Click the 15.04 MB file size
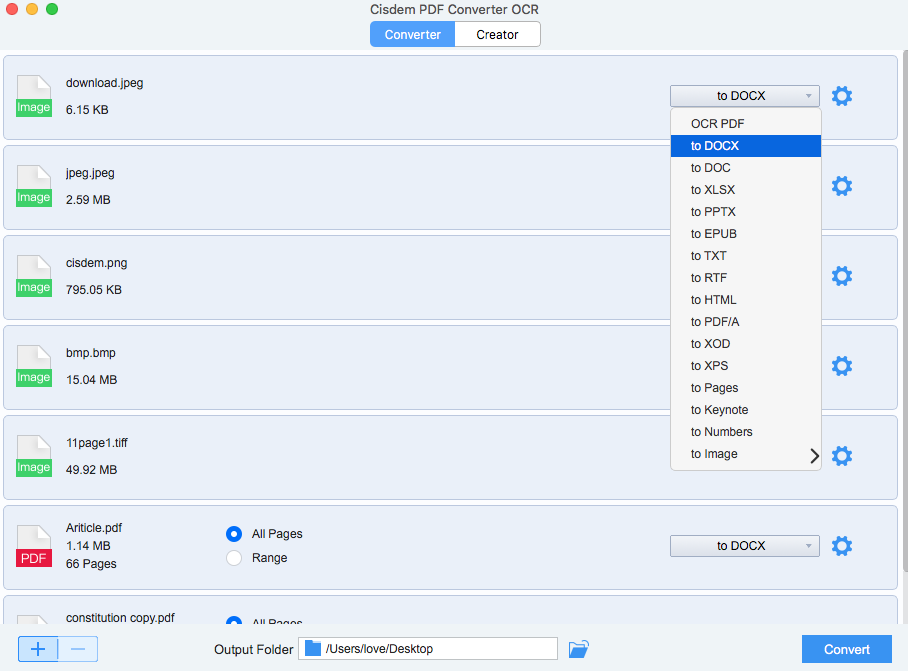The height and width of the screenshot is (671, 908). coord(91,380)
